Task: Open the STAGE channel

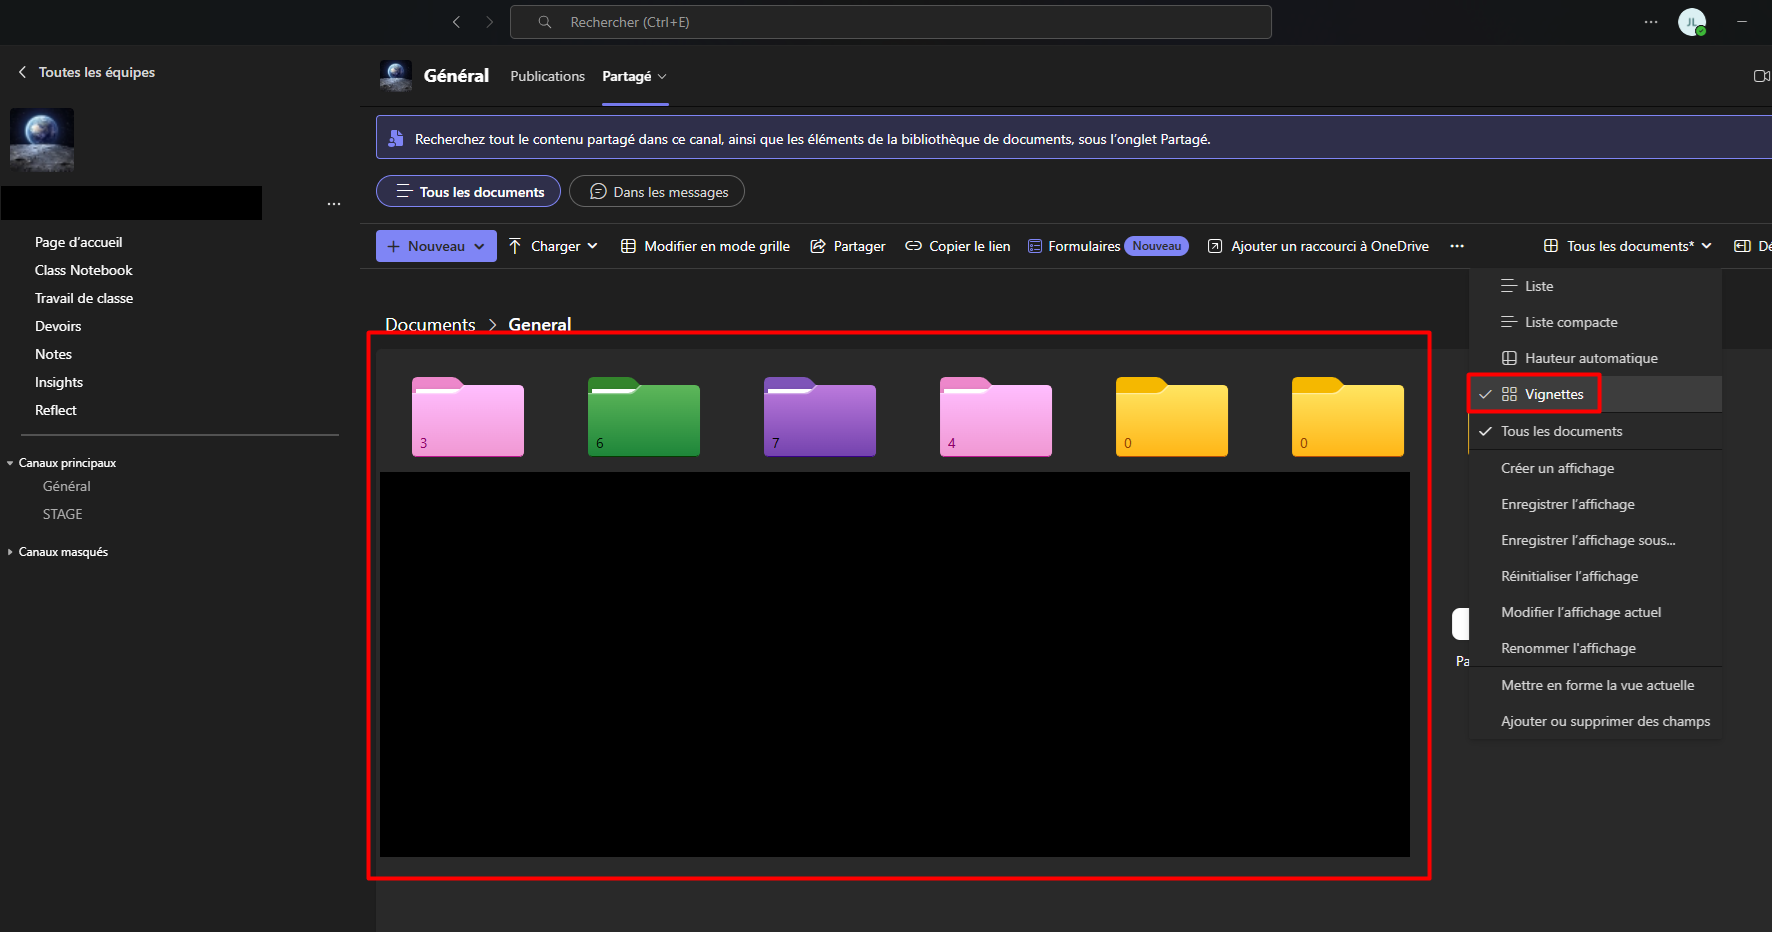Action: pos(63,514)
